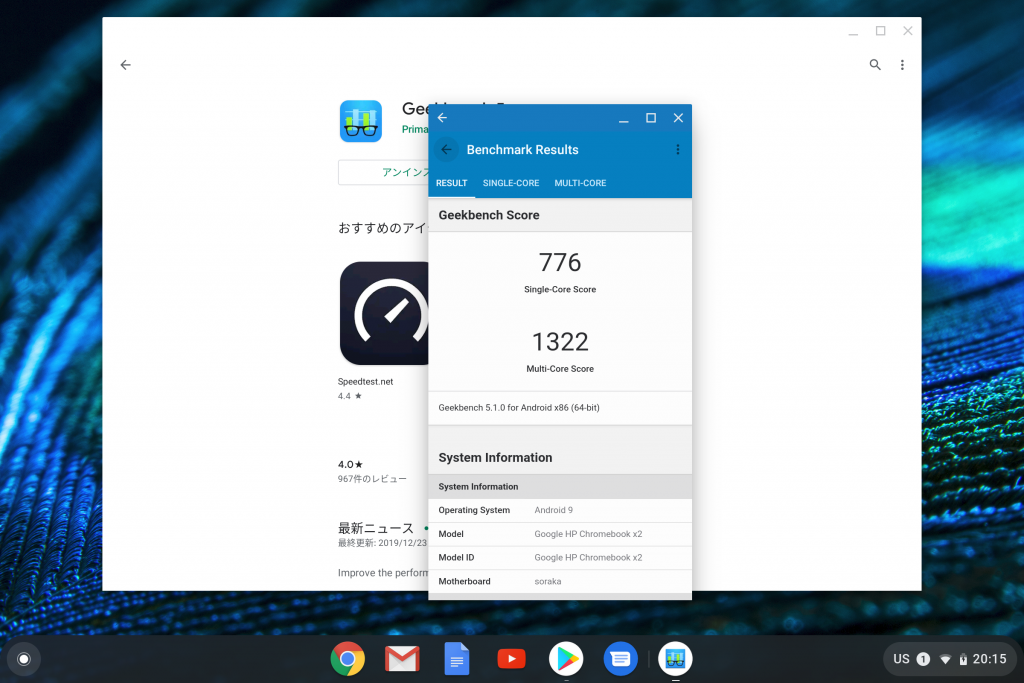Click the Geekbench app icon in Play Store
1024x683 pixels.
tap(360, 121)
